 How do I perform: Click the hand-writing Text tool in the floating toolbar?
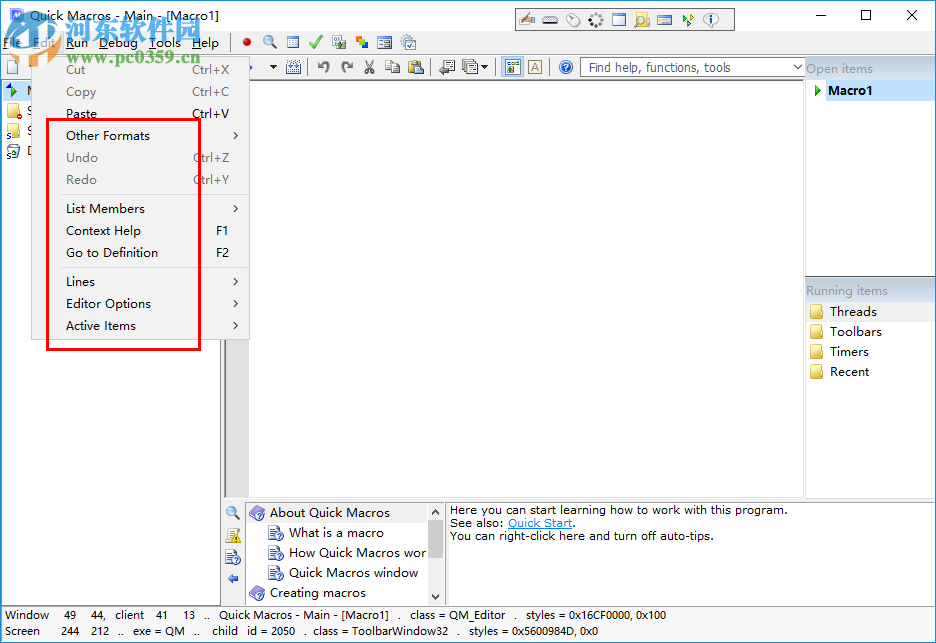pos(526,20)
